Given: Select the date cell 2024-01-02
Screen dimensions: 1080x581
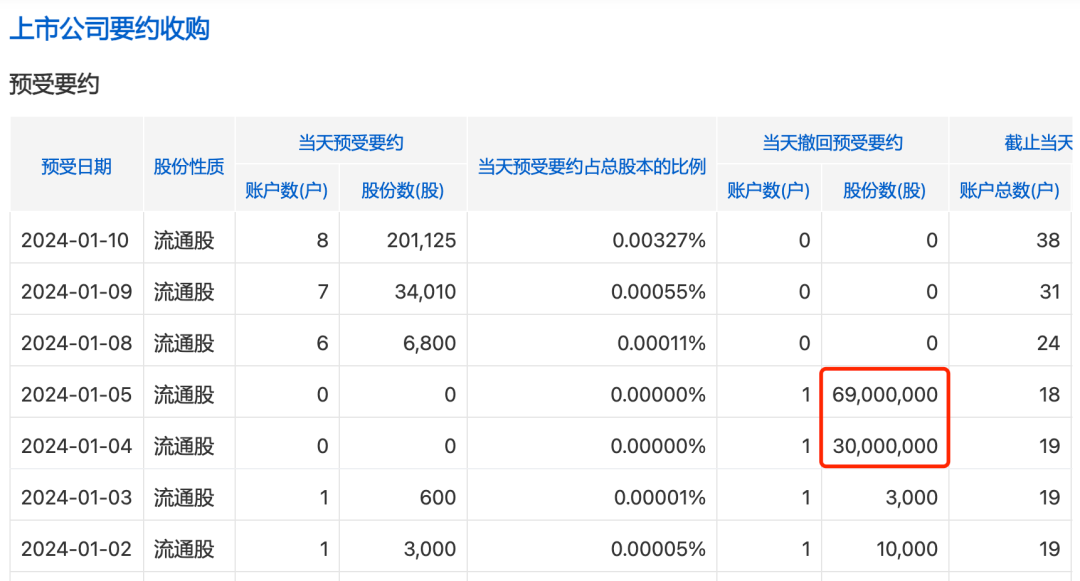Looking at the screenshot, I should point(76,549).
